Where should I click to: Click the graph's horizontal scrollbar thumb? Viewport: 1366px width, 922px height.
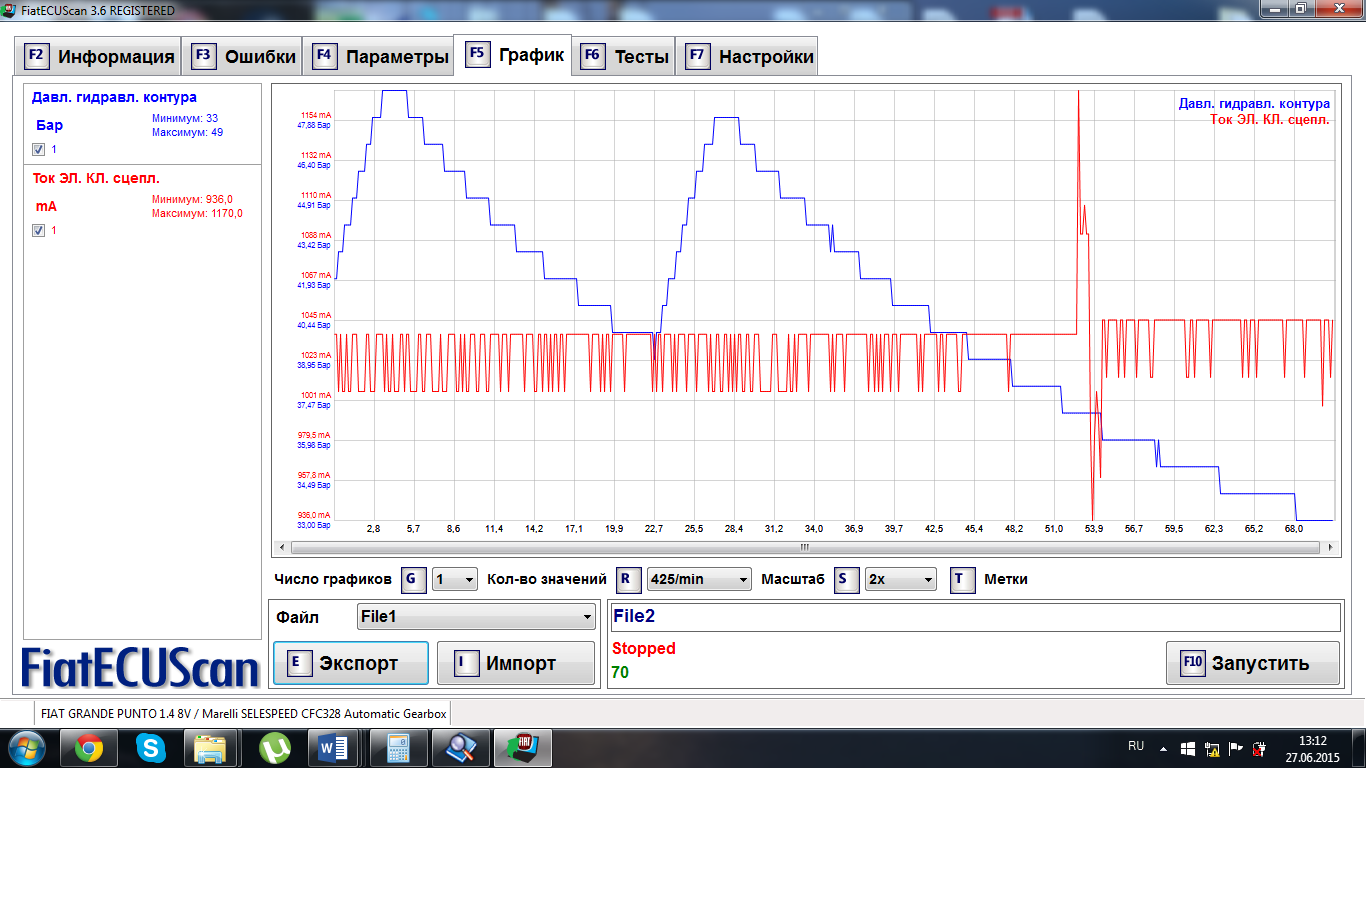[x=804, y=547]
